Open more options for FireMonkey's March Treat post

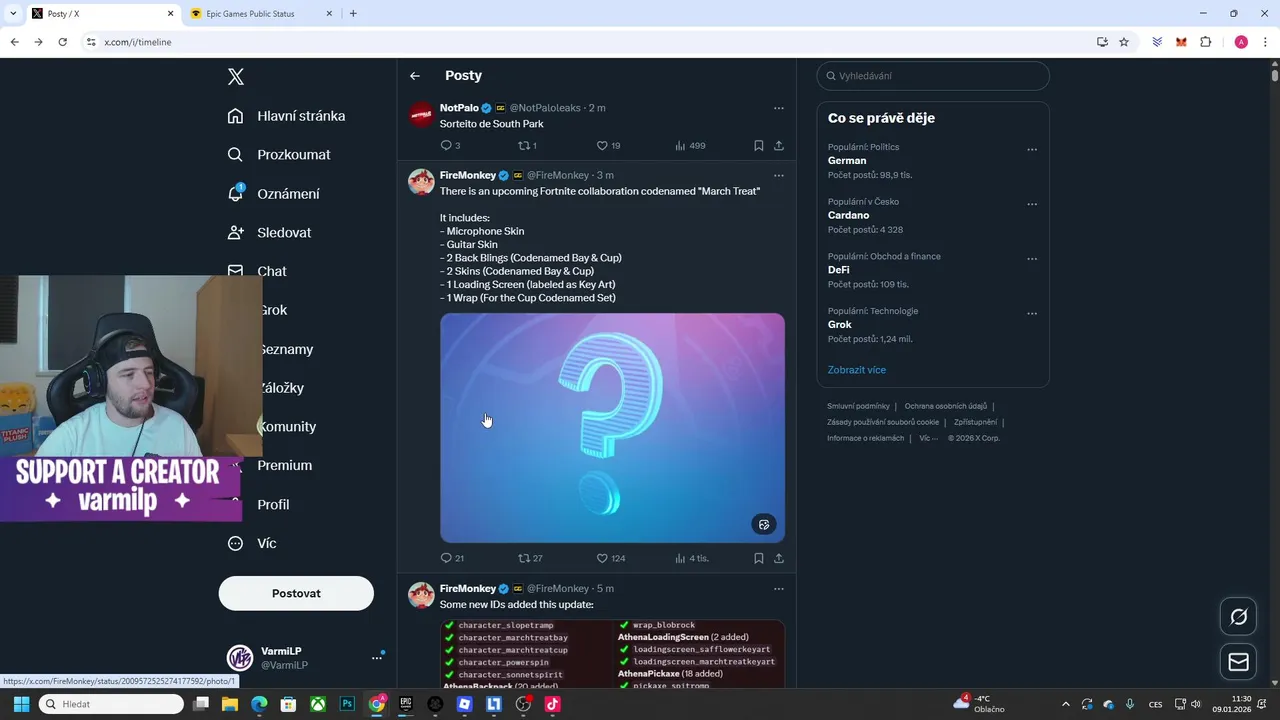pyautogui.click(x=779, y=176)
